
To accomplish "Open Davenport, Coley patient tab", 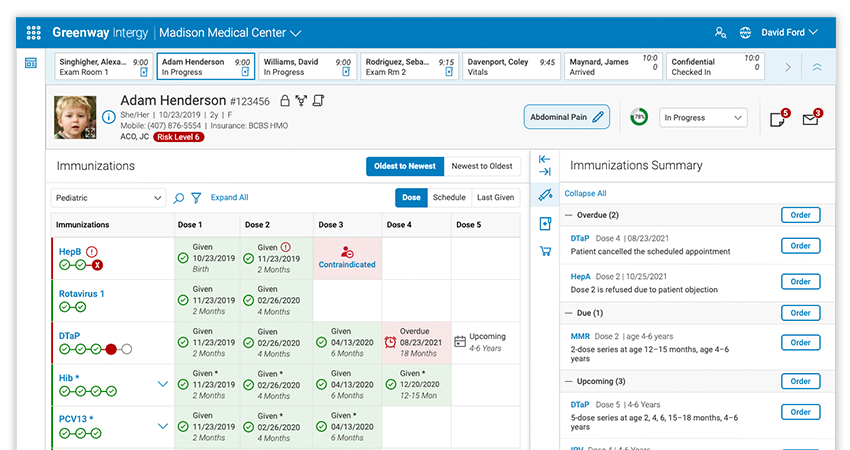I will 510,67.
